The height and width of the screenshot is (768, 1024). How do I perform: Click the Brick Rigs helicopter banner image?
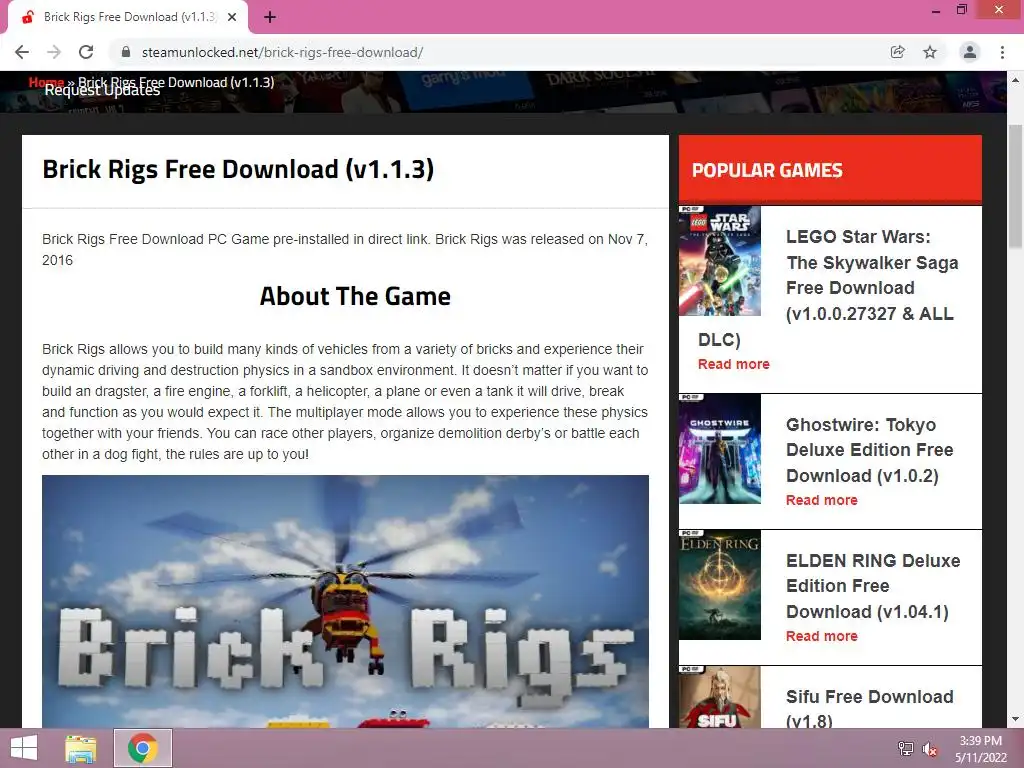click(x=345, y=601)
